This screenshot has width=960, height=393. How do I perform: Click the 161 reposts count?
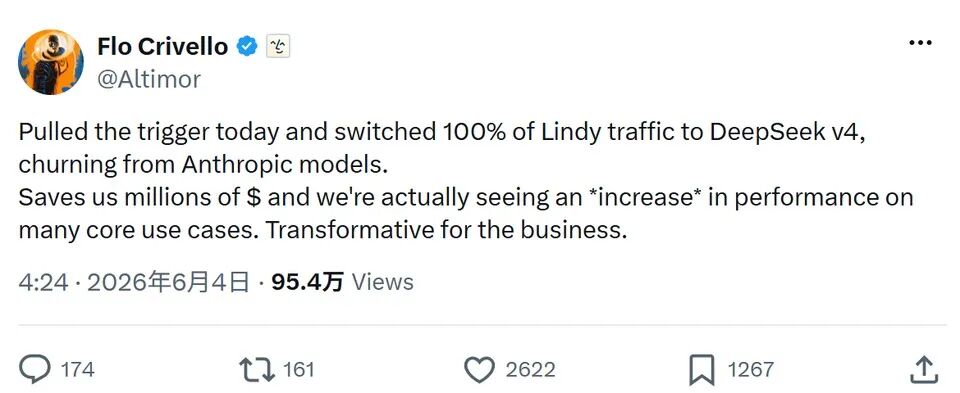point(299,370)
